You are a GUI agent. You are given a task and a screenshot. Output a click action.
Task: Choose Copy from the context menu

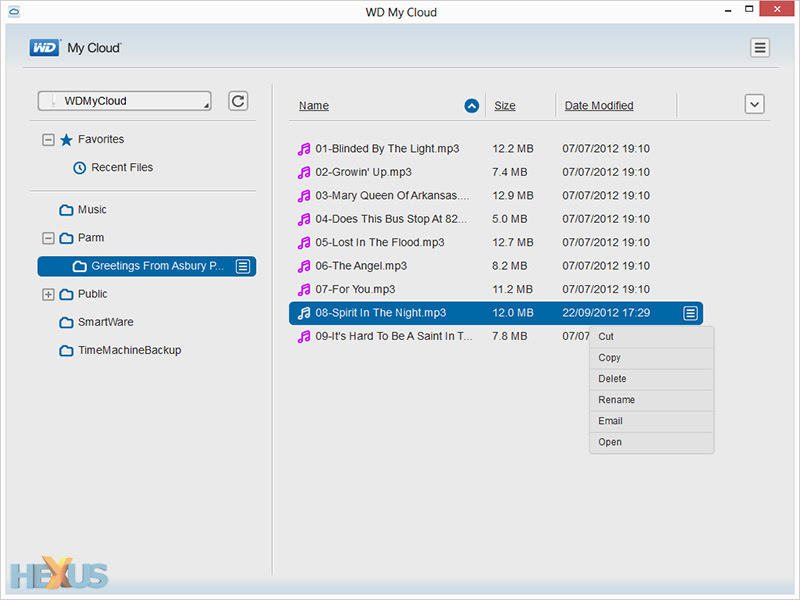652,358
